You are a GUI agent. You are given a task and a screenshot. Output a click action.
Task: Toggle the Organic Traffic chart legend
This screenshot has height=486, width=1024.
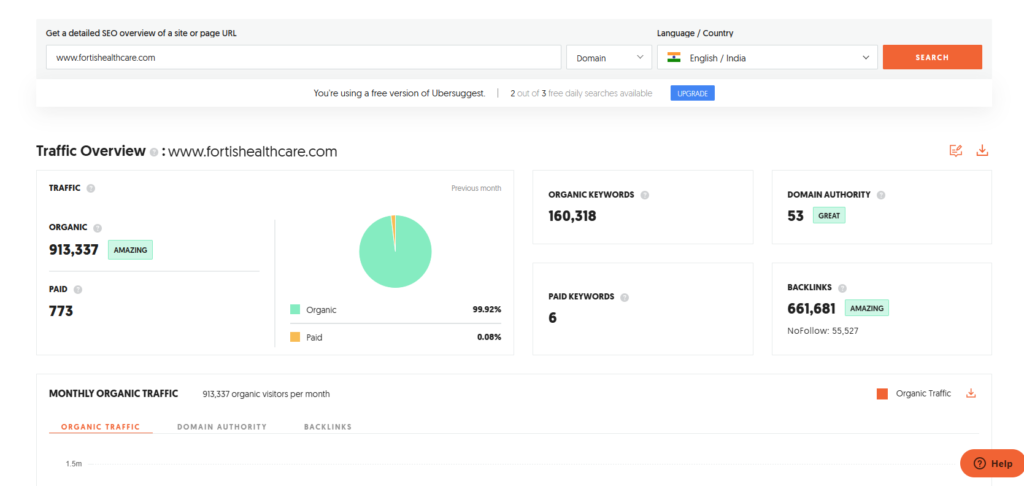(x=913, y=394)
